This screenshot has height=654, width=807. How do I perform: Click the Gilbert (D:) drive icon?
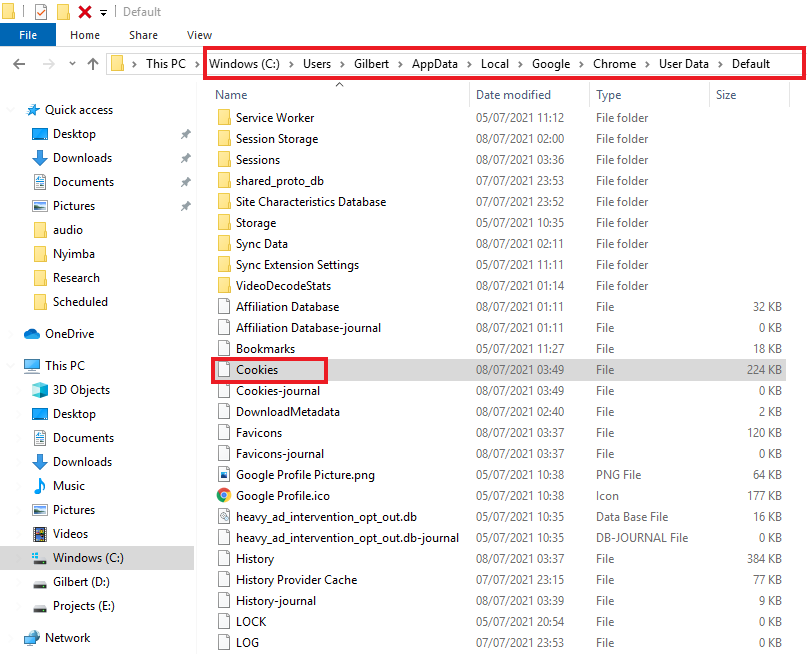coord(40,584)
